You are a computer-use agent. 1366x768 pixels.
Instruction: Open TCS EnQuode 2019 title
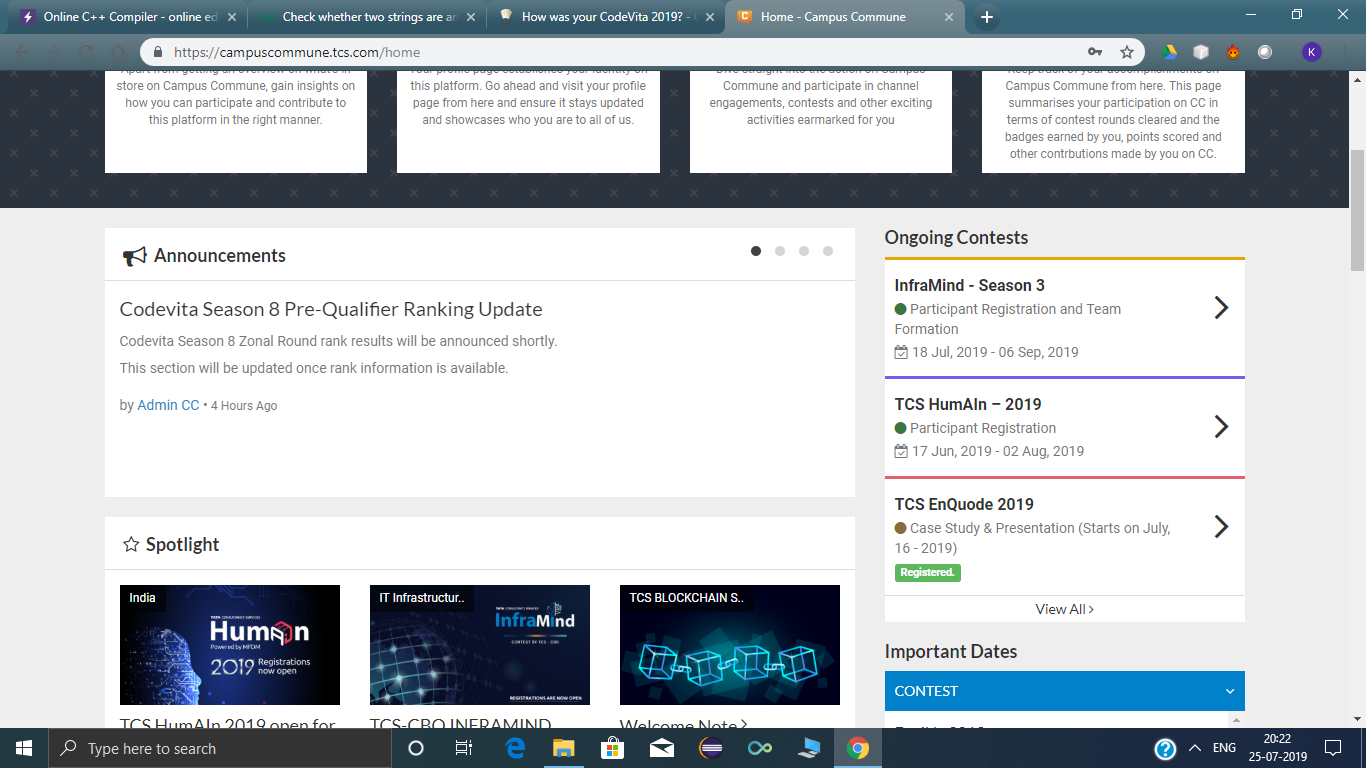coord(964,504)
